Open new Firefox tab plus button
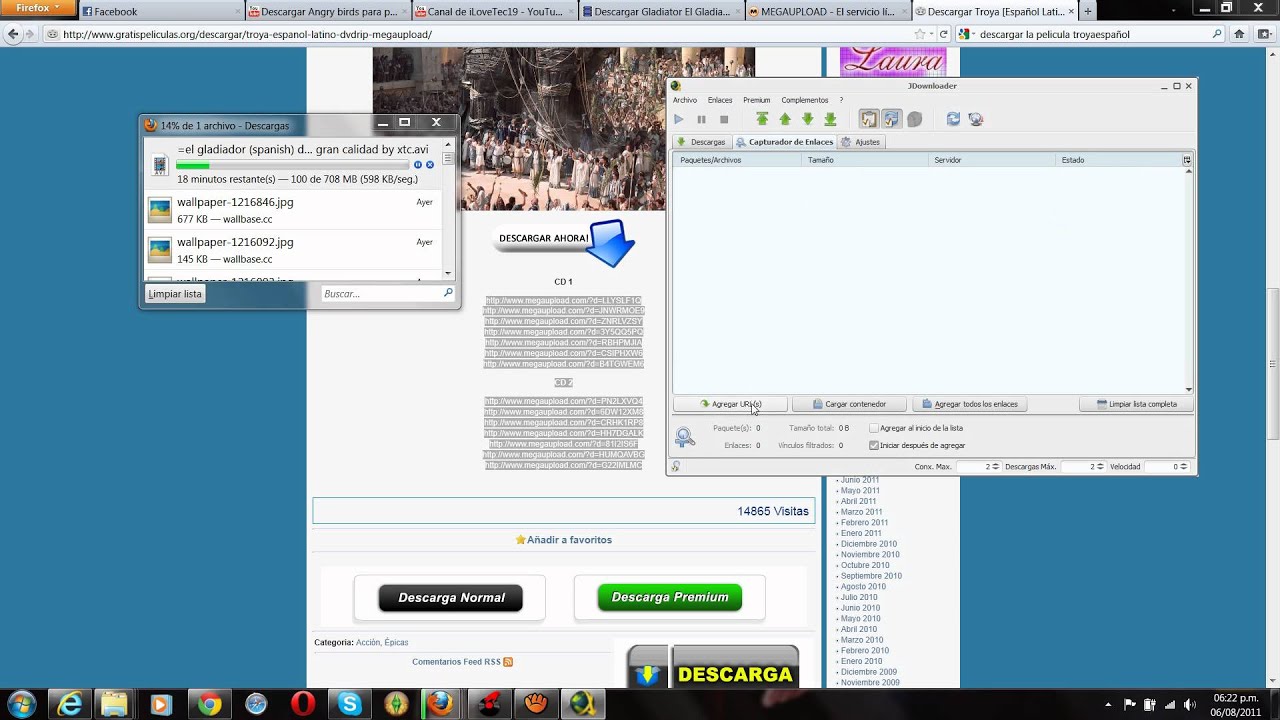 click(x=1088, y=12)
